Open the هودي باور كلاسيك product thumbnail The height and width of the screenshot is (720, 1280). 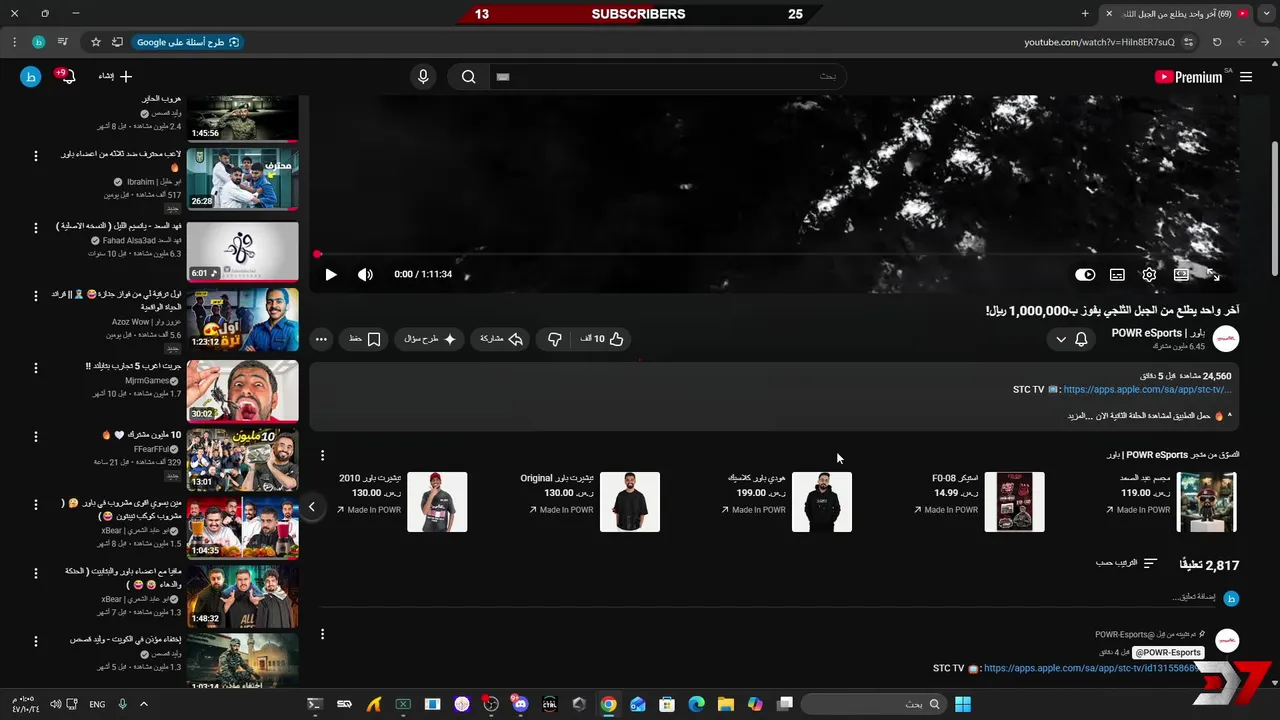click(x=822, y=502)
